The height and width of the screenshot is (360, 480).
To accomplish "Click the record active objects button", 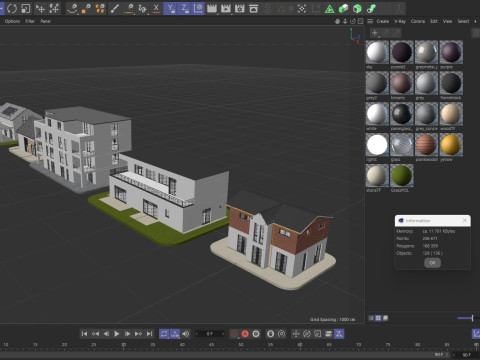I will click(x=234, y=334).
